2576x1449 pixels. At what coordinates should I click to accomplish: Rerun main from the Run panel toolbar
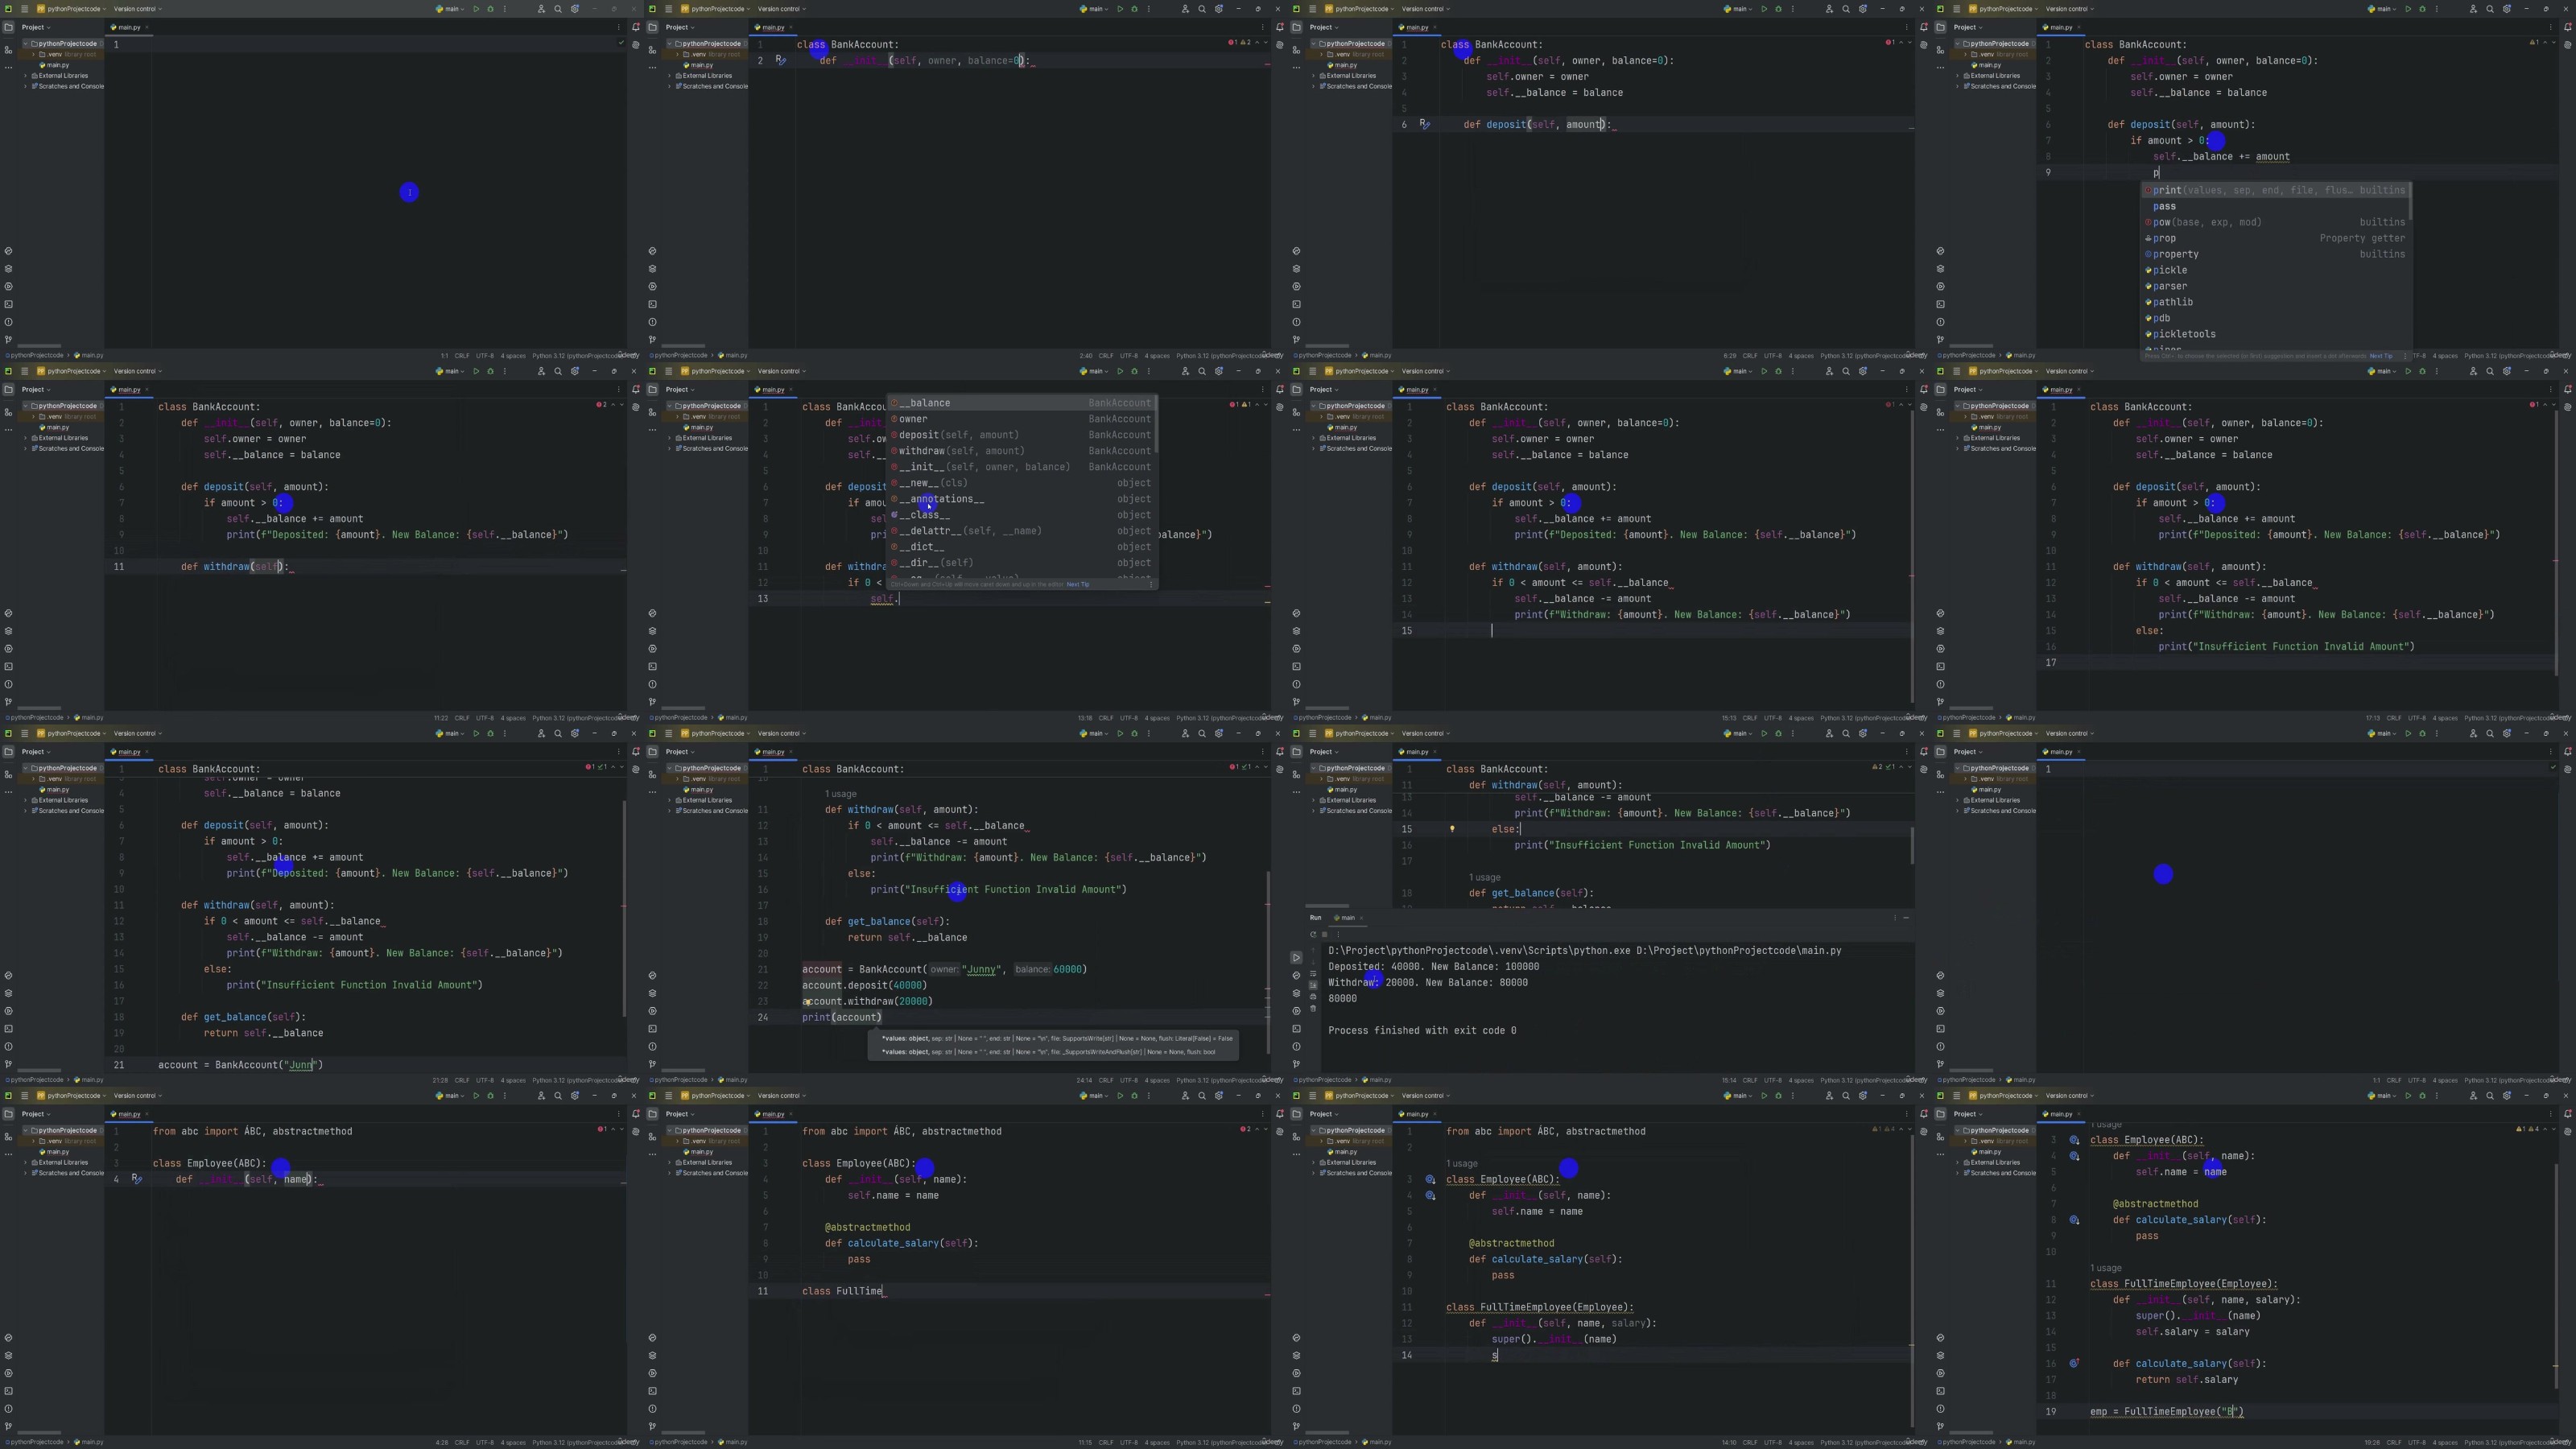pos(1314,935)
